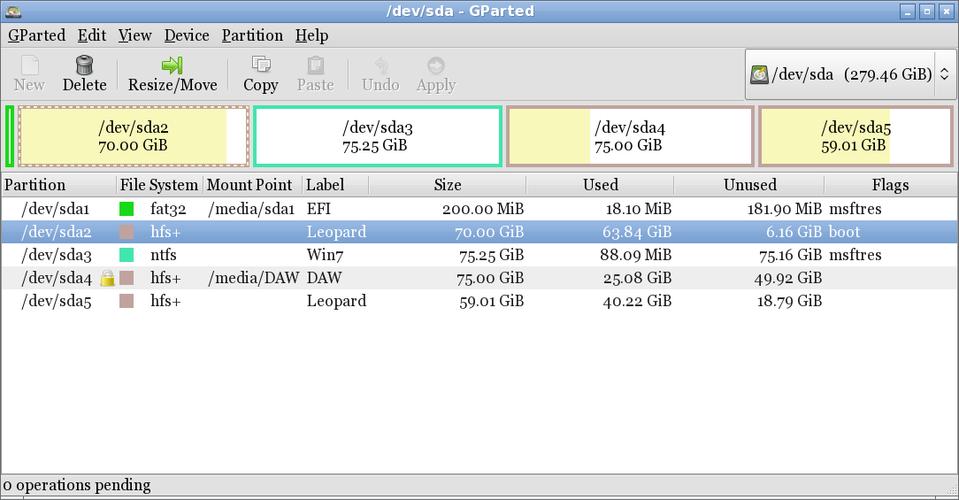This screenshot has width=959, height=500.
Task: Click the Resize/Move toolbar icon
Action: point(172,66)
